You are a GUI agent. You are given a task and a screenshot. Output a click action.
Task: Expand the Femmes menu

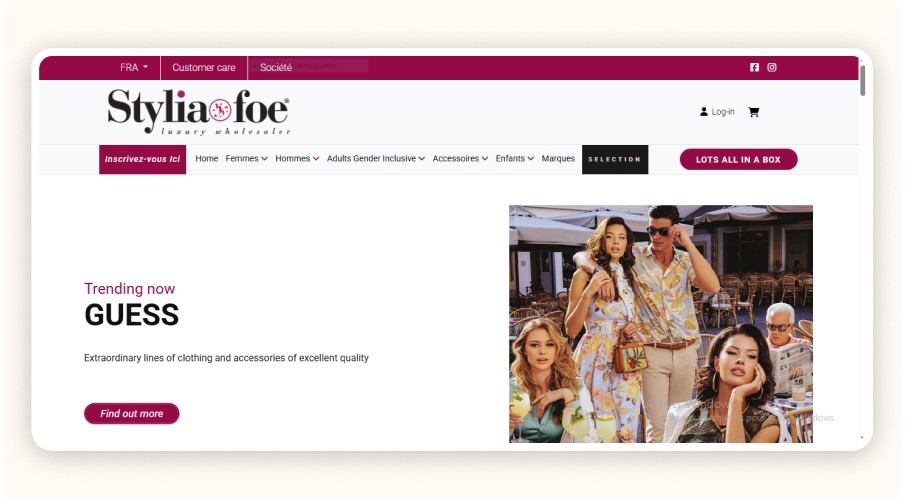[x=246, y=159]
